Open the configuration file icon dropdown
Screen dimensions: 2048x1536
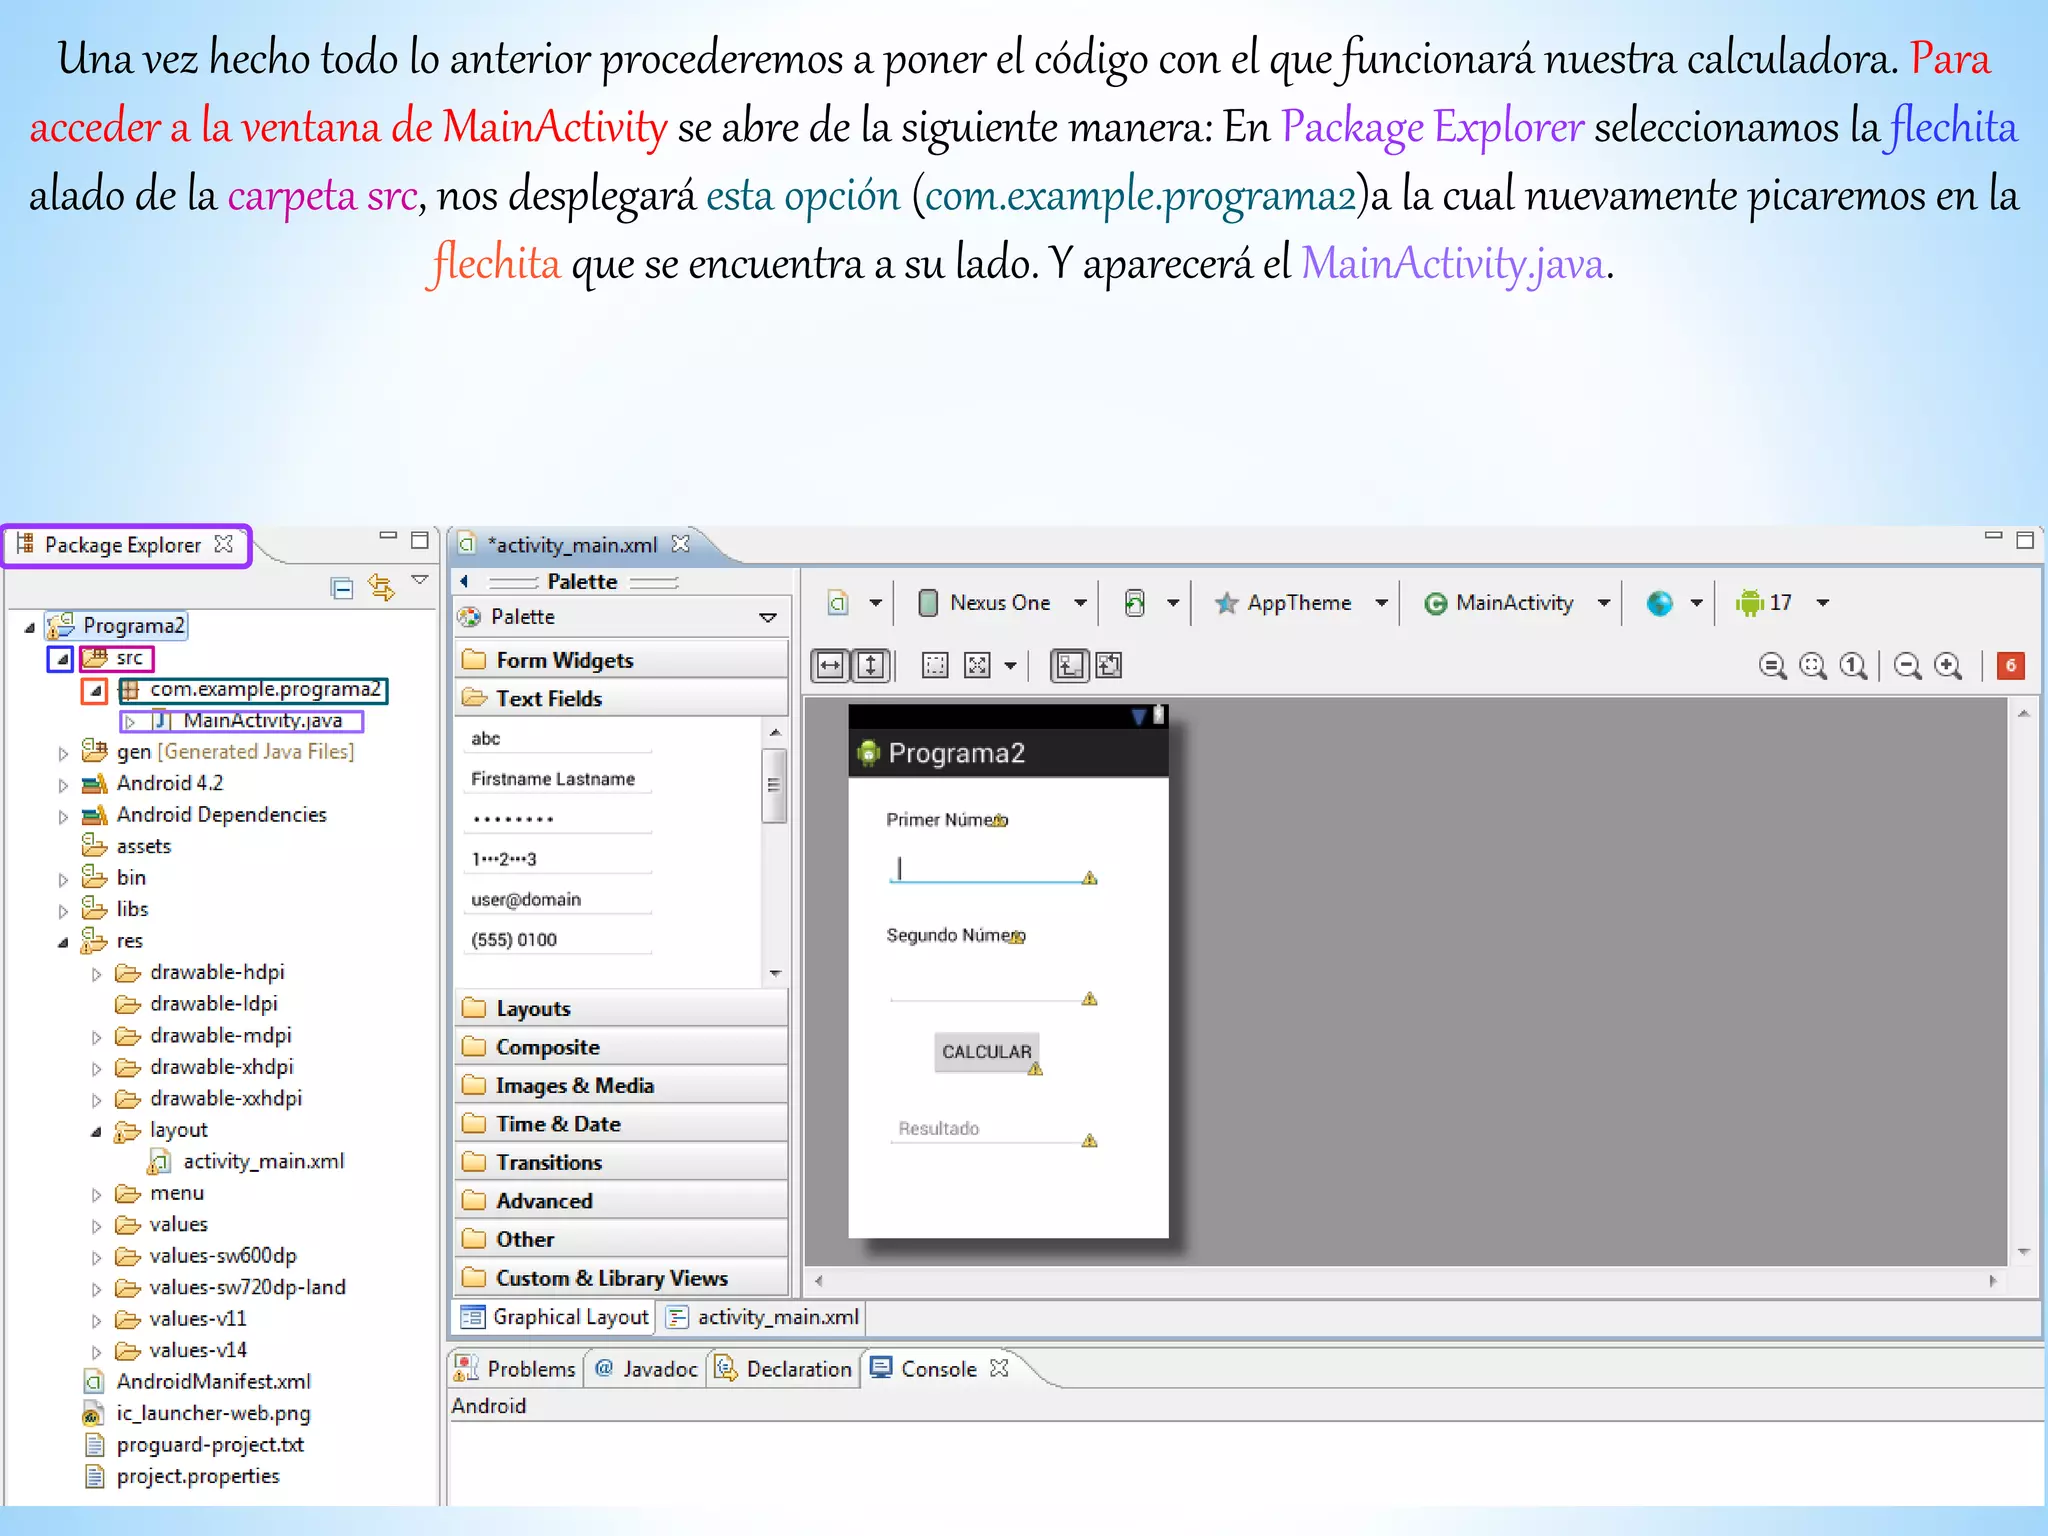point(874,603)
